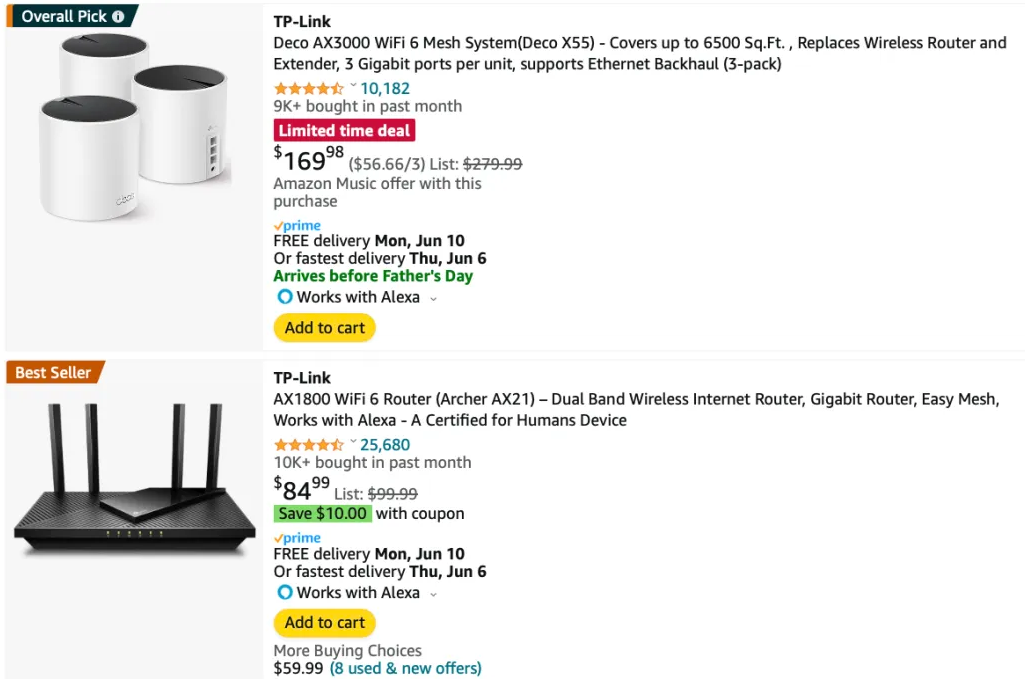Expand ratings popover arrow for Deco AX3000

(353, 87)
